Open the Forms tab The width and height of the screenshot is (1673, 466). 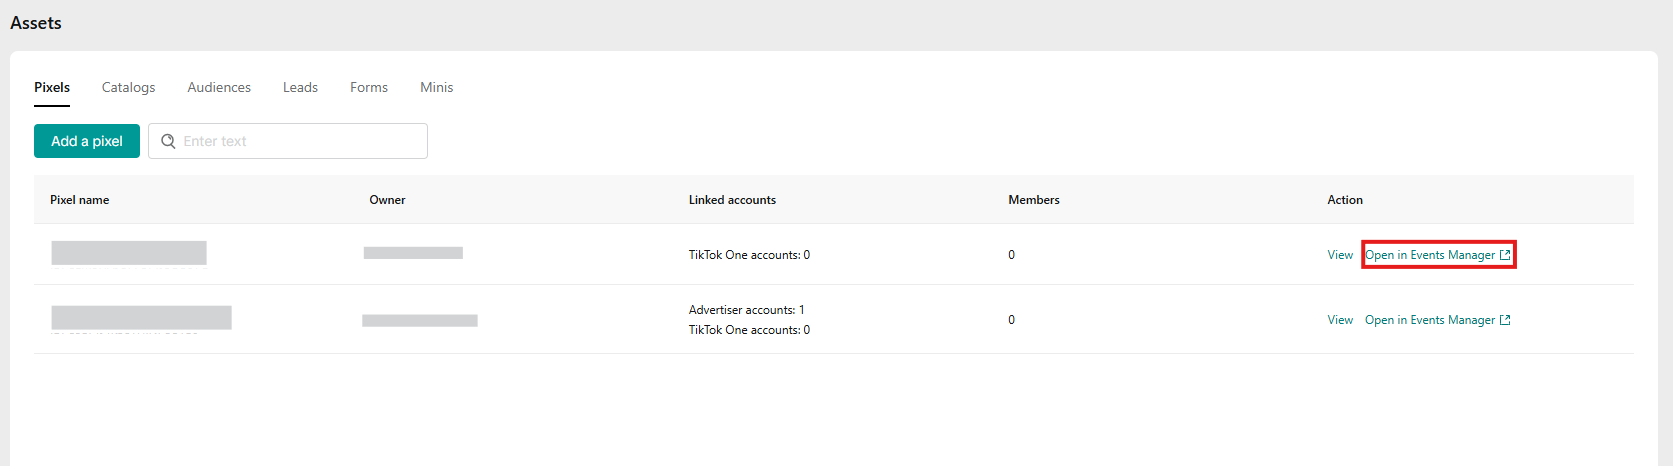pos(369,88)
